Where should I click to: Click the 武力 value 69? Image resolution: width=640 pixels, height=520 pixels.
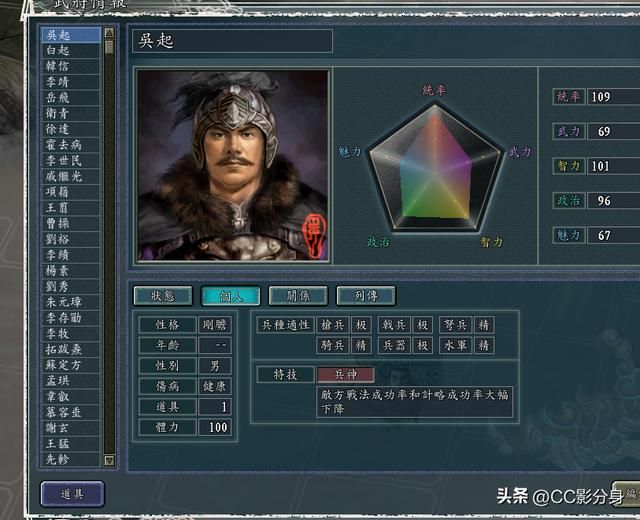tap(613, 131)
